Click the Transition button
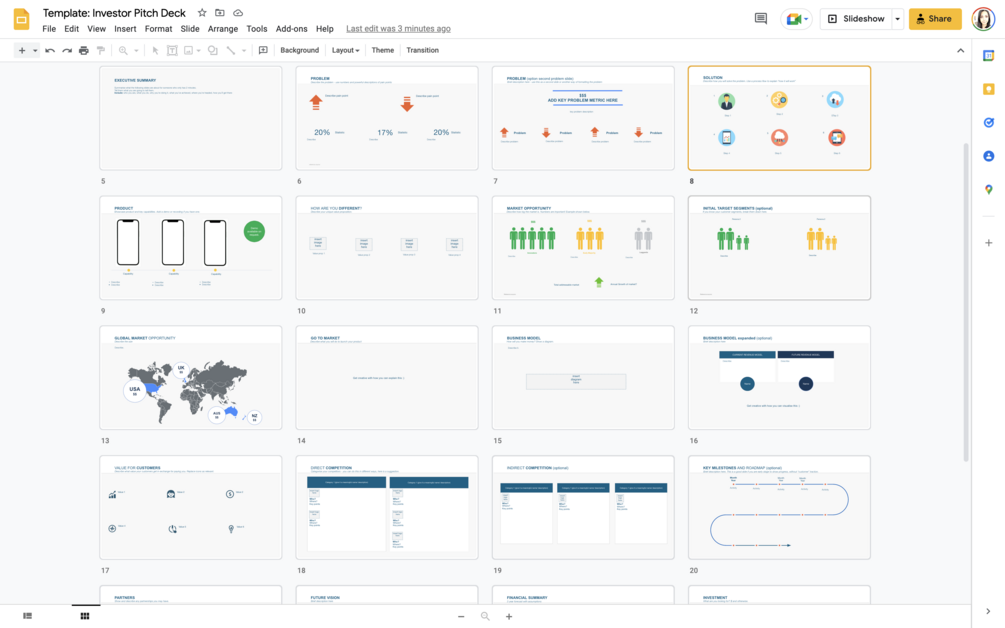 pyautogui.click(x=422, y=50)
